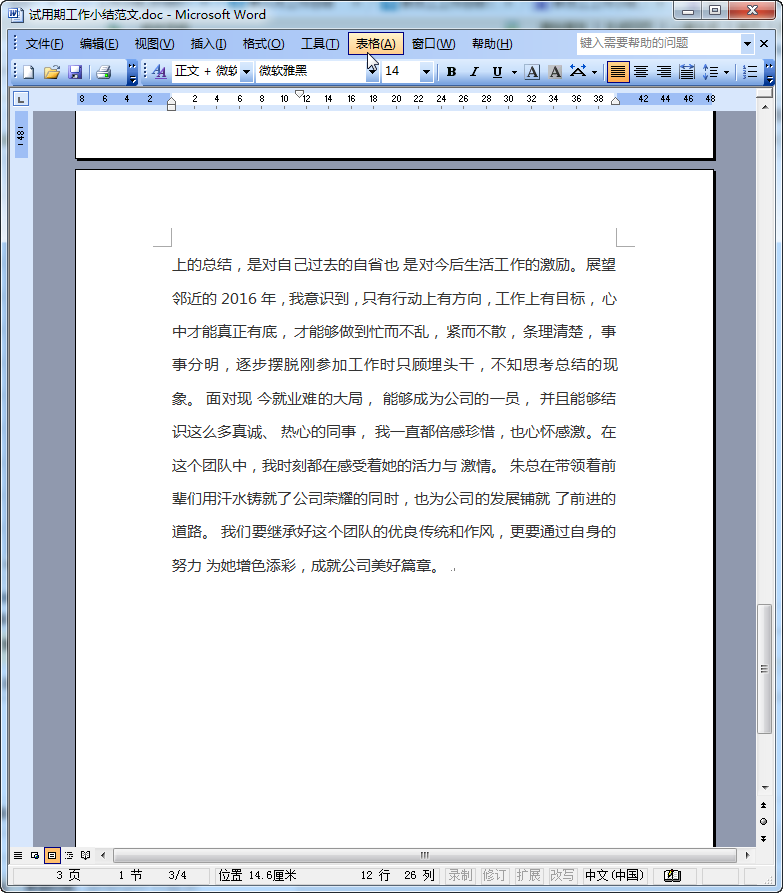This screenshot has width=783, height=893.
Task: Open the 文件(F) menu
Action: point(44,44)
